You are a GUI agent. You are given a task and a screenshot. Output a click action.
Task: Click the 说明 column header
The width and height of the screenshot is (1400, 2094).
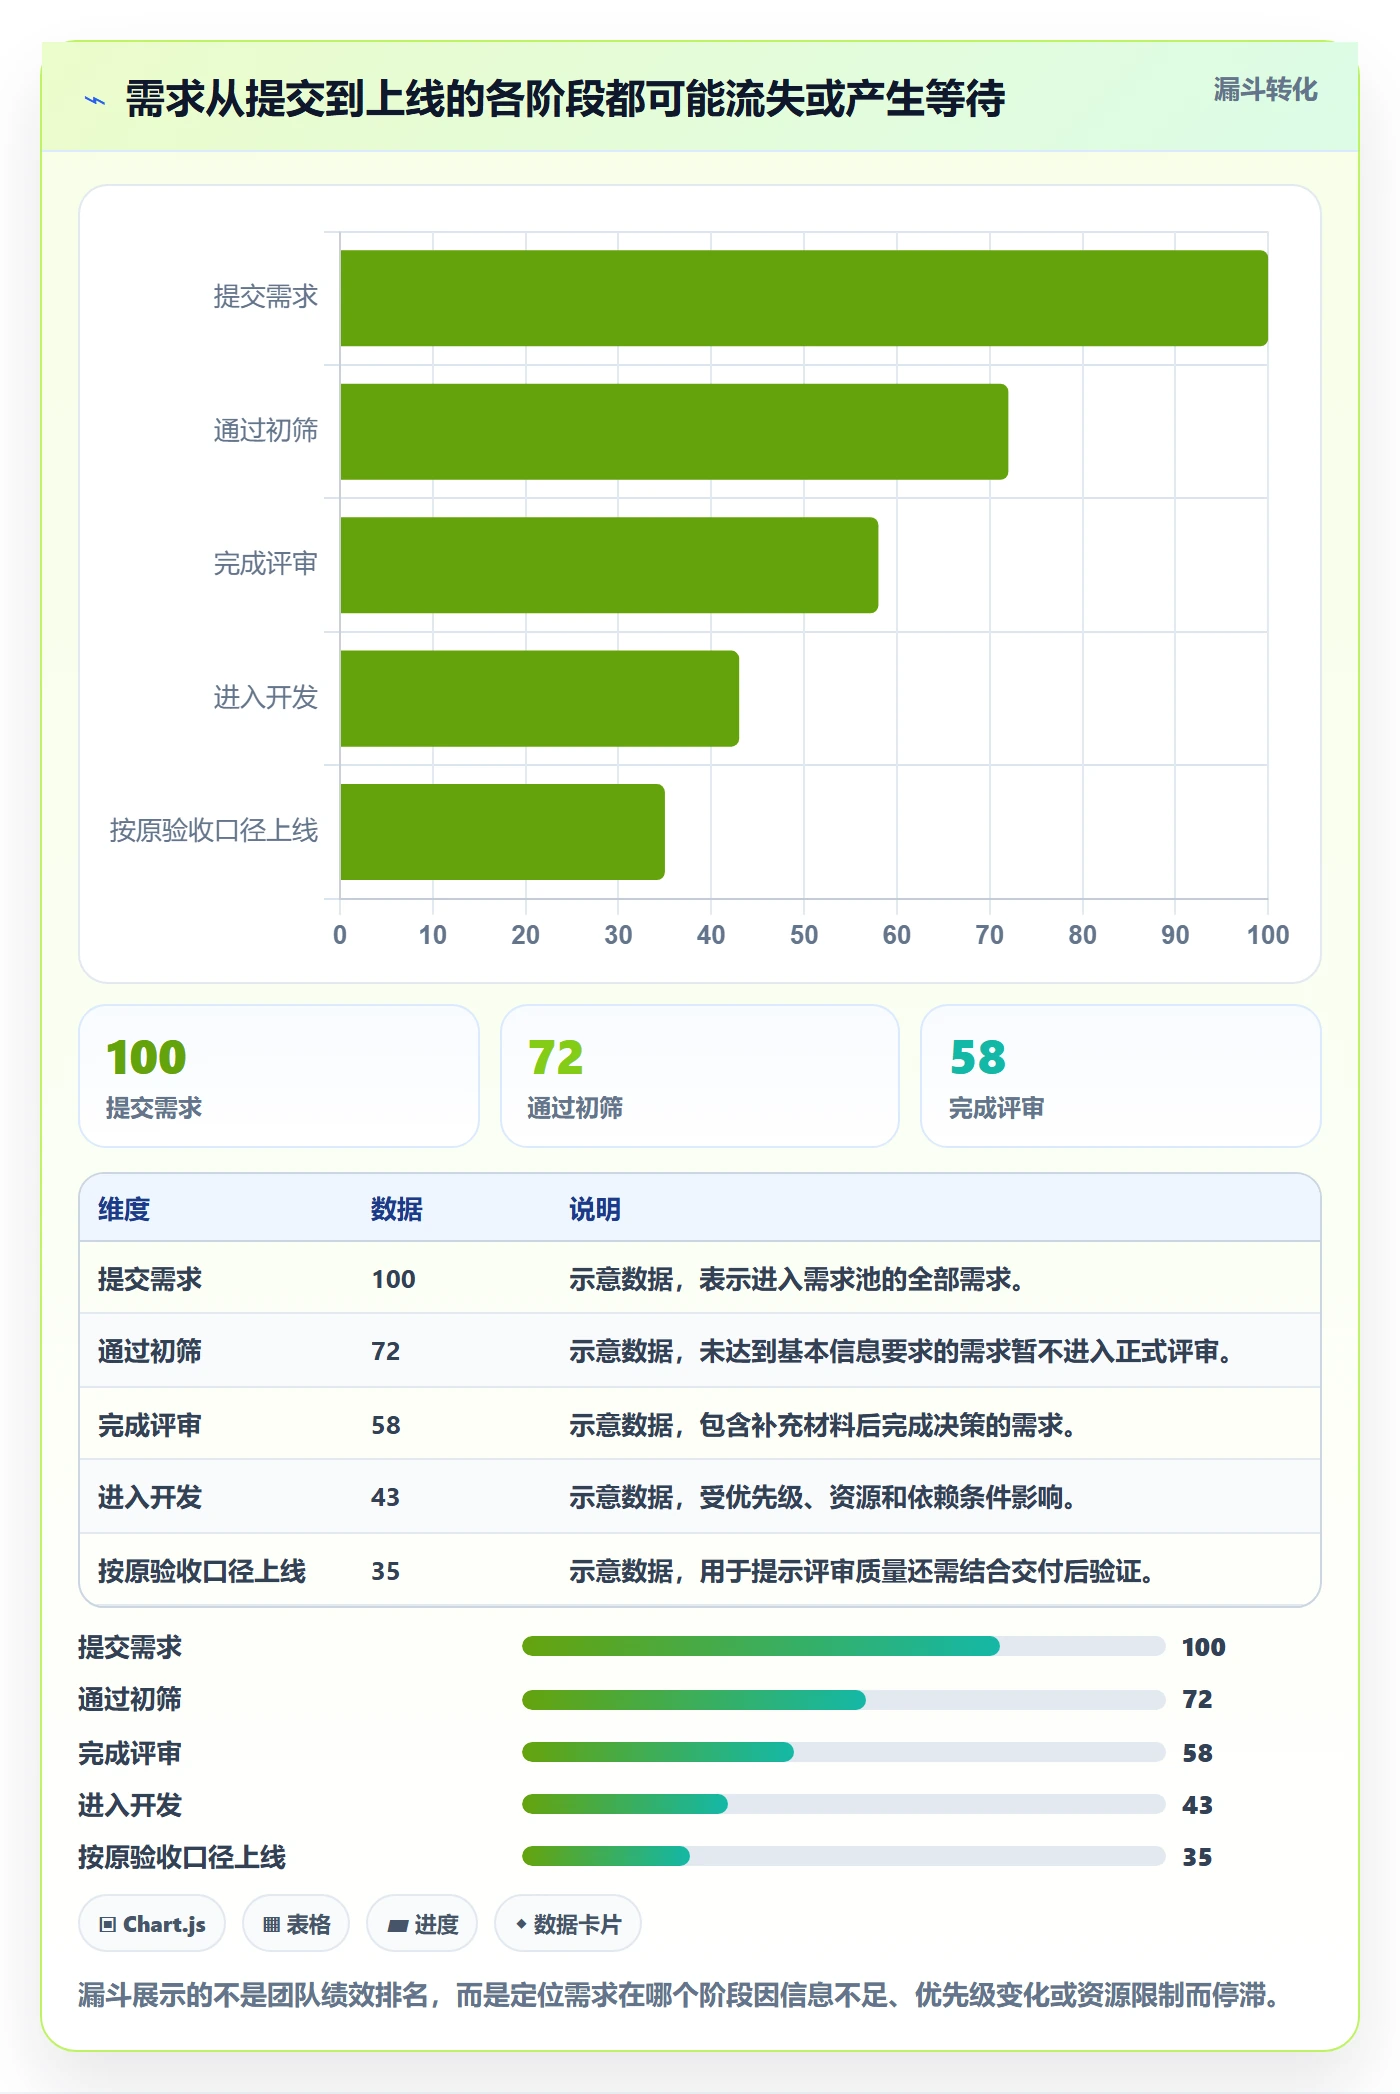(x=595, y=1209)
